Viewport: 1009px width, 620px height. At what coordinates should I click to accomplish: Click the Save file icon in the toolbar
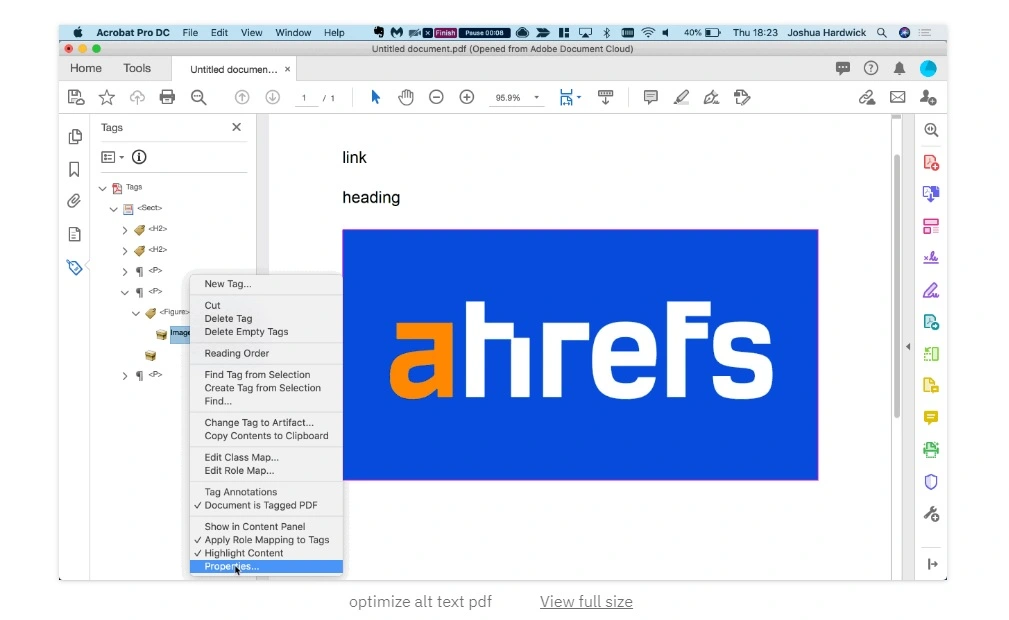(x=76, y=97)
